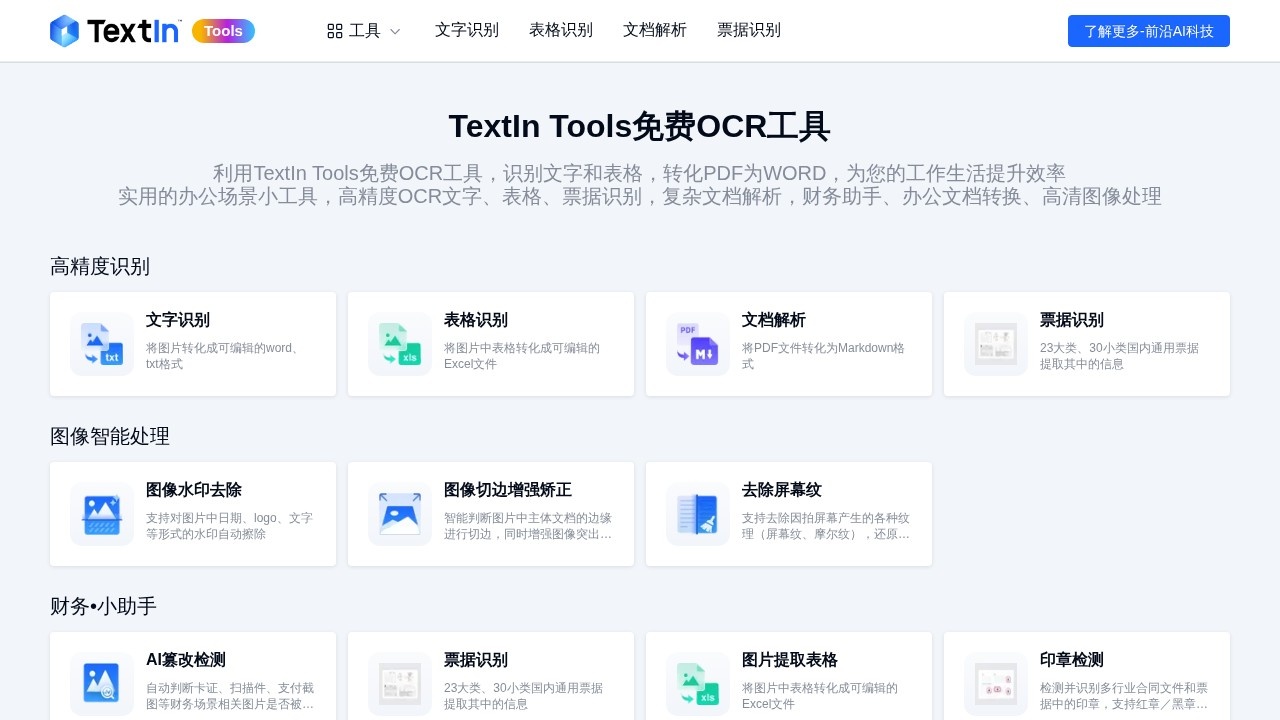
Task: Click the 财务•小助手 section heading
Action: [x=103, y=607]
